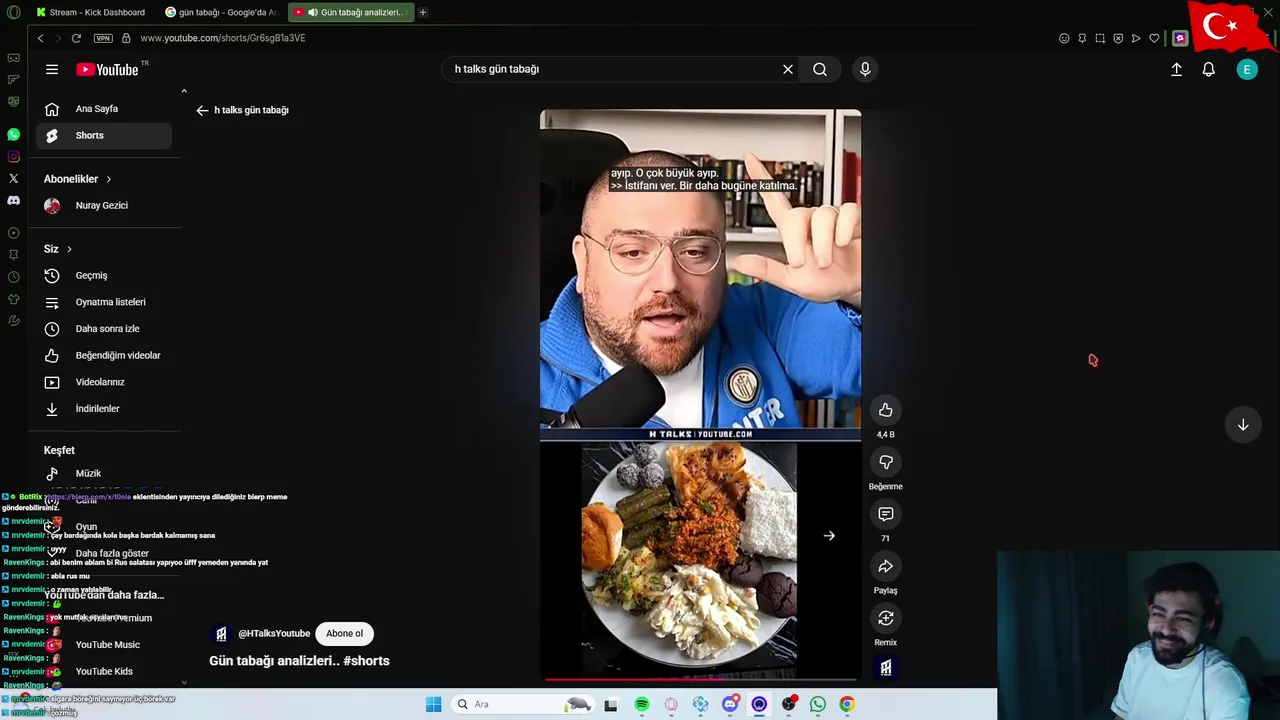Open the account avatar E menu
The width and height of the screenshot is (1280, 720).
(1247, 69)
